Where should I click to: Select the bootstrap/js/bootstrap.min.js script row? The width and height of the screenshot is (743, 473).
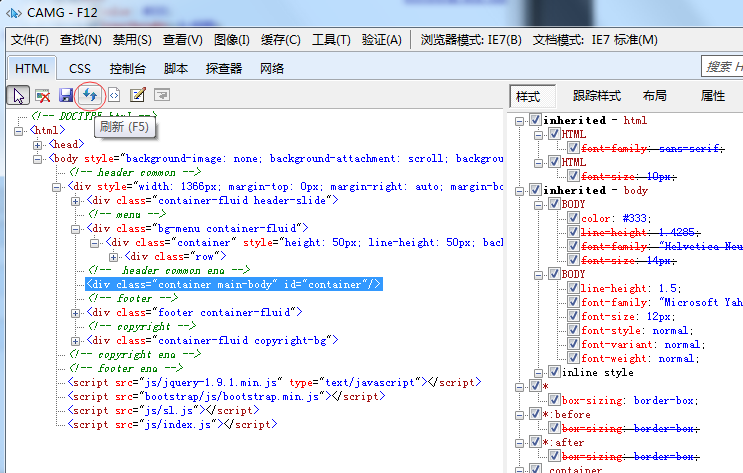[x=227, y=396]
